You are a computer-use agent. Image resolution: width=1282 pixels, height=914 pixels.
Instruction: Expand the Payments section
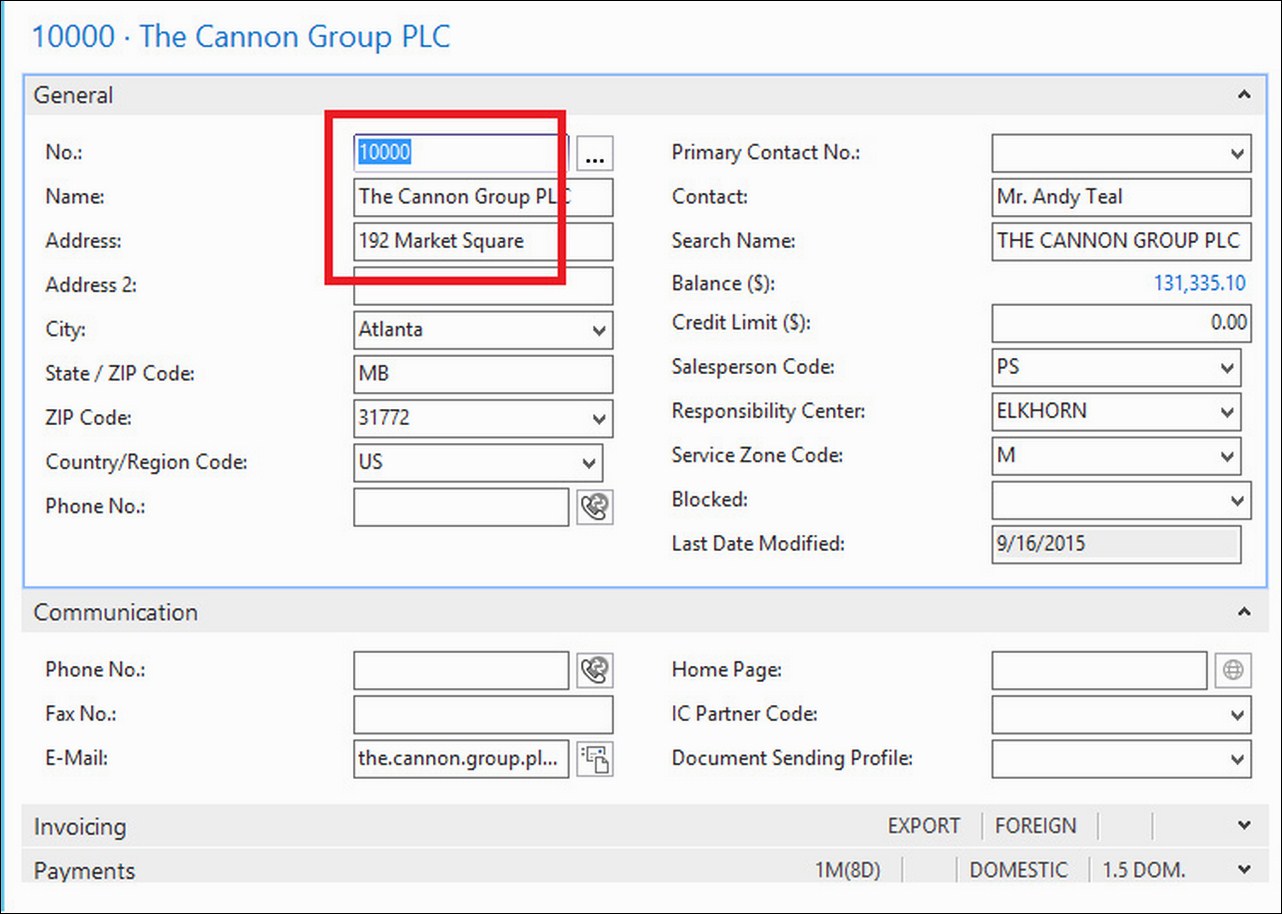click(x=1244, y=869)
